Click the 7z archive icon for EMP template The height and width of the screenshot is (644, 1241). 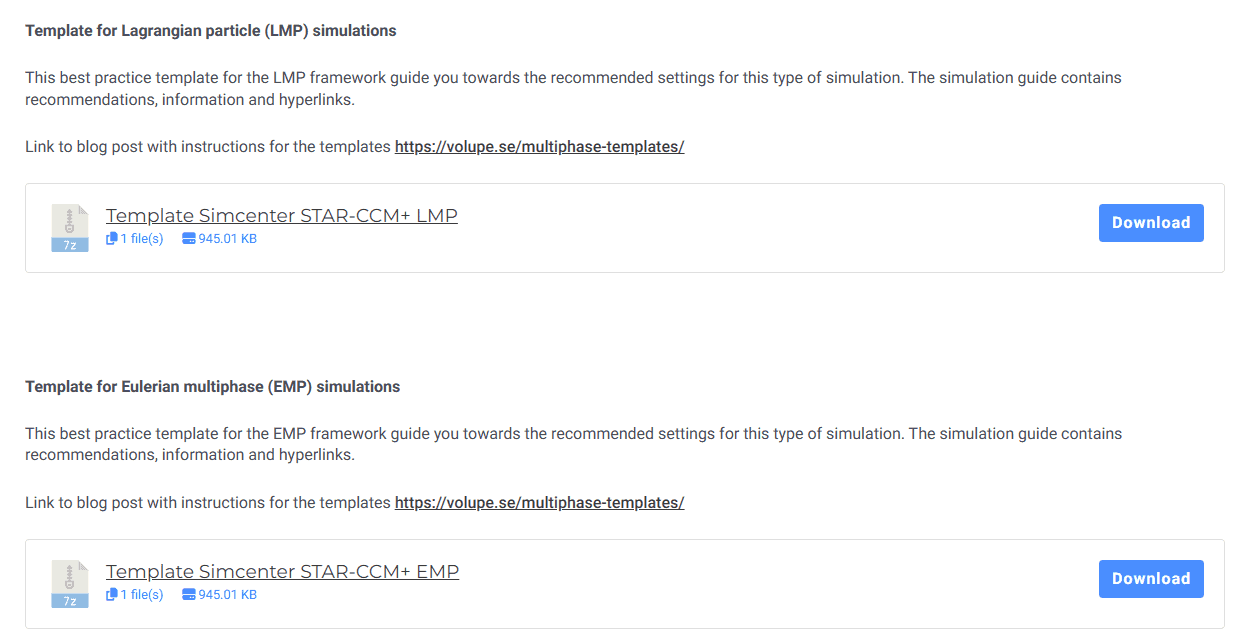(70, 584)
